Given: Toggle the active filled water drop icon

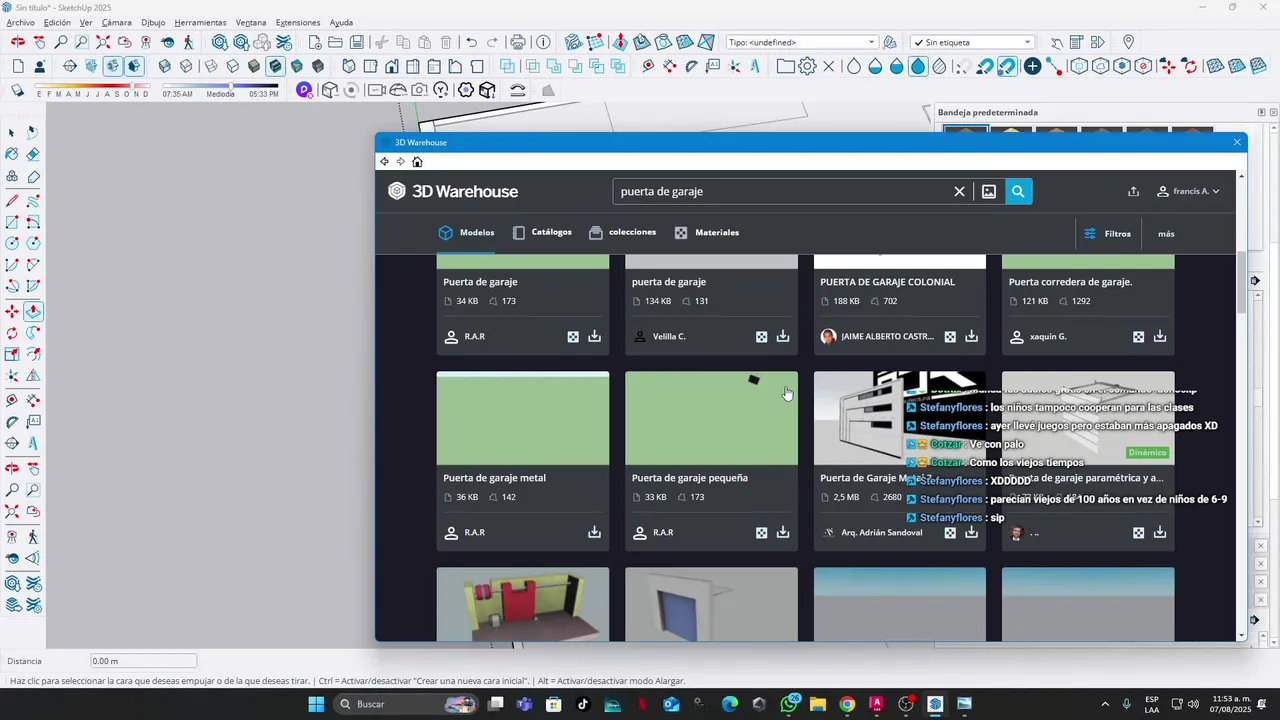Looking at the screenshot, I should pyautogui.click(x=918, y=66).
